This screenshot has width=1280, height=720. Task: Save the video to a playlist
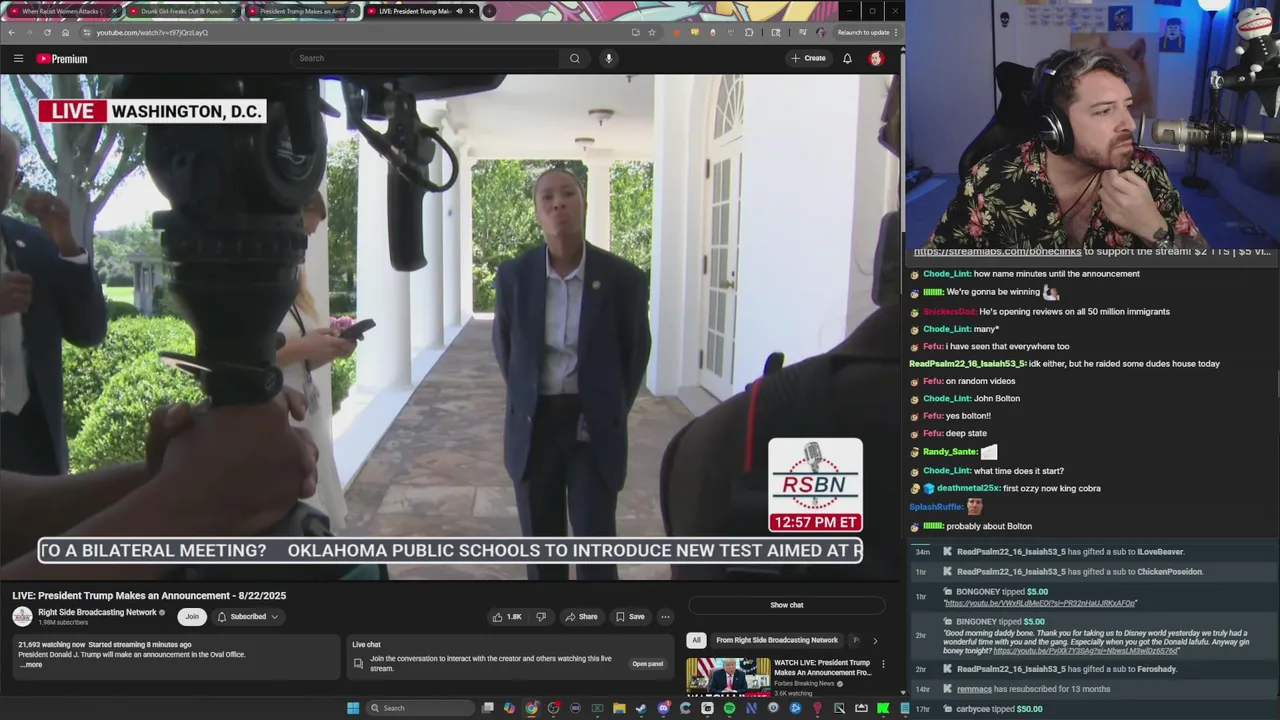click(630, 617)
